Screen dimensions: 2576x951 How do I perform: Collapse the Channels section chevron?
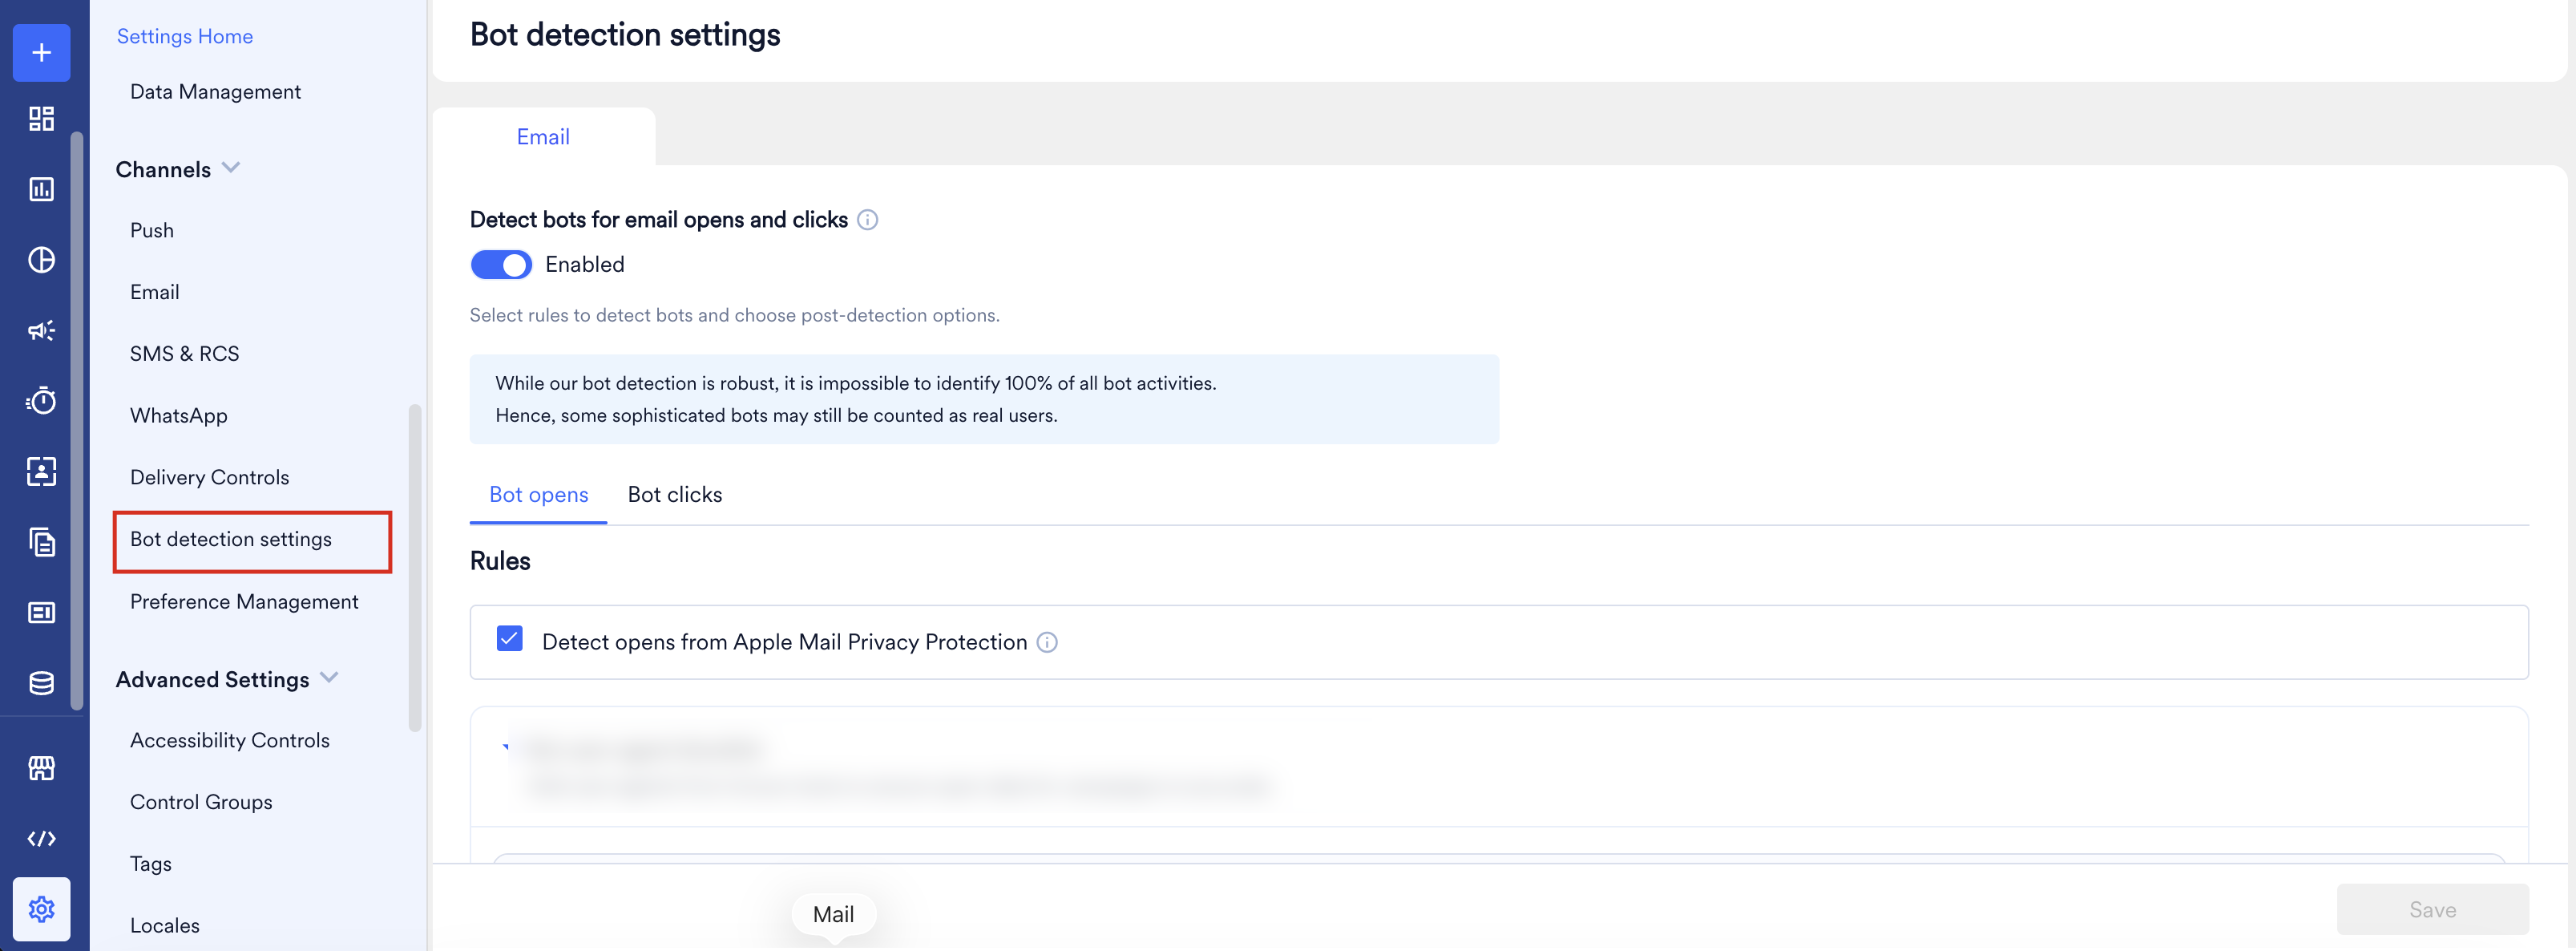(x=231, y=168)
